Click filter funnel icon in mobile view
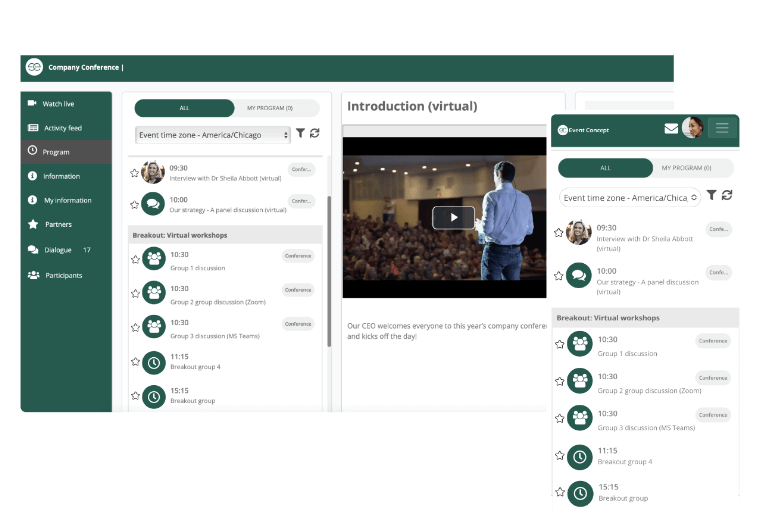 point(712,195)
